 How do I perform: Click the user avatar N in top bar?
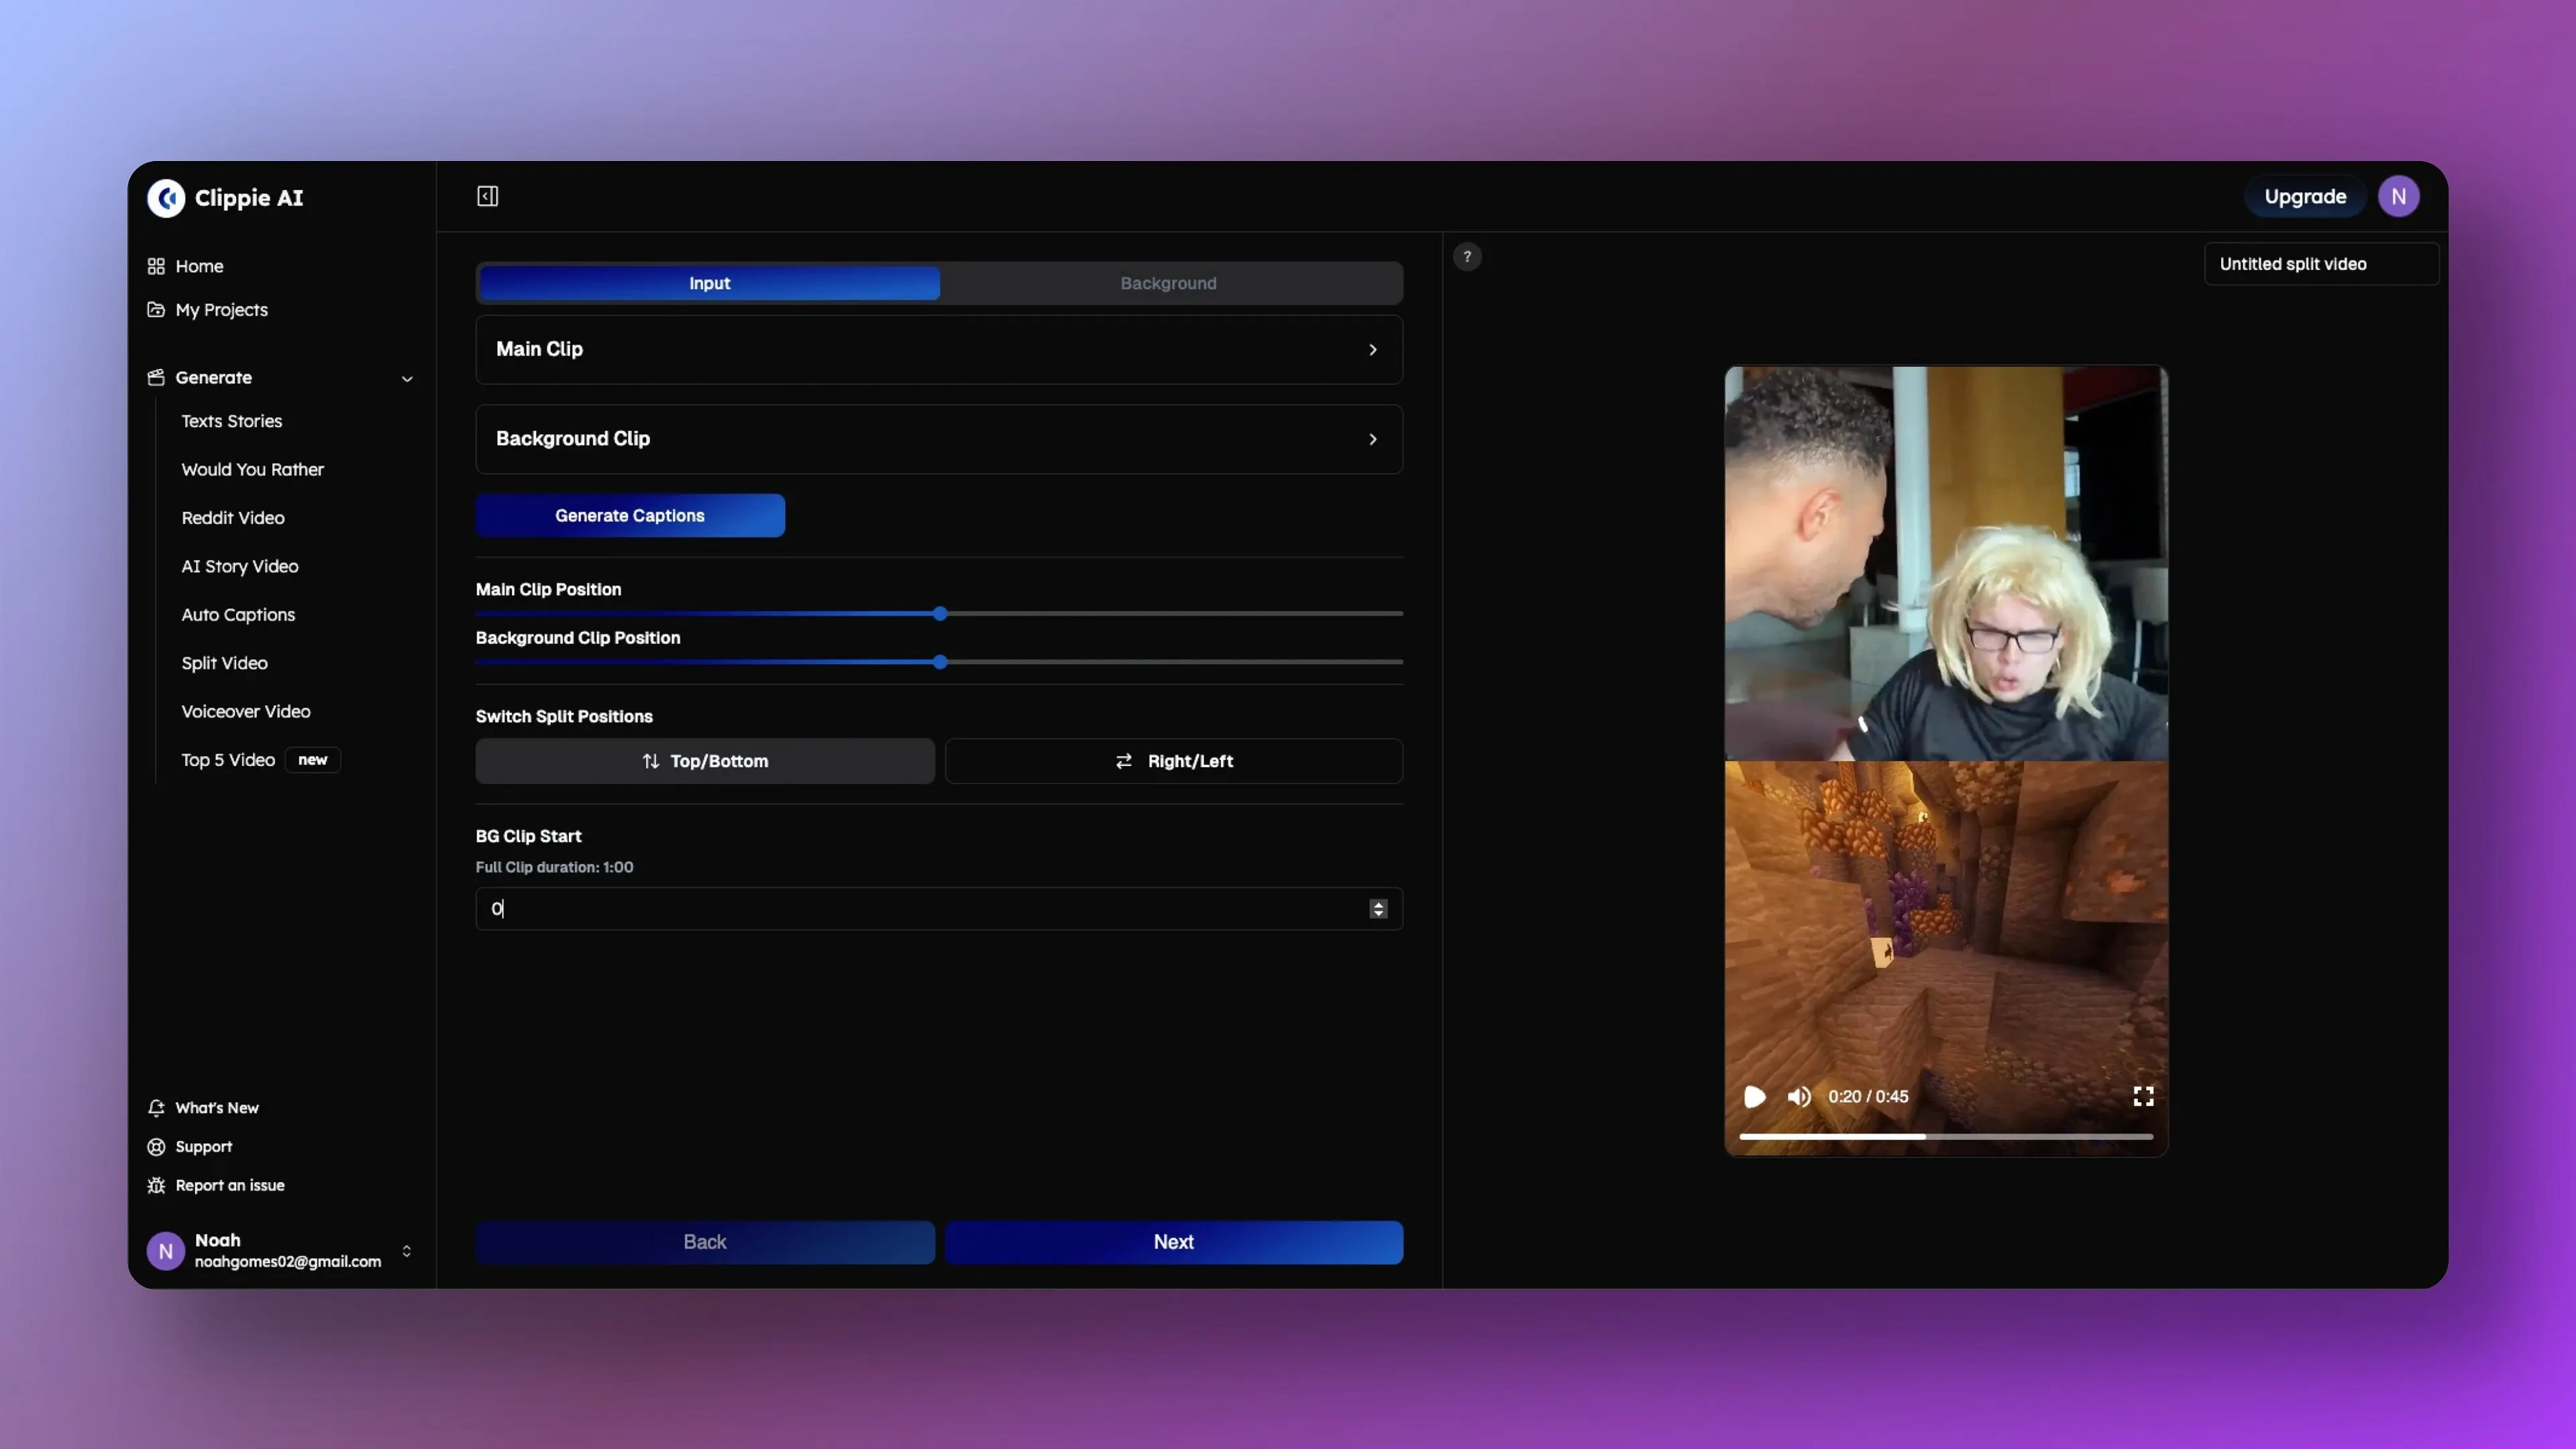click(x=2398, y=197)
